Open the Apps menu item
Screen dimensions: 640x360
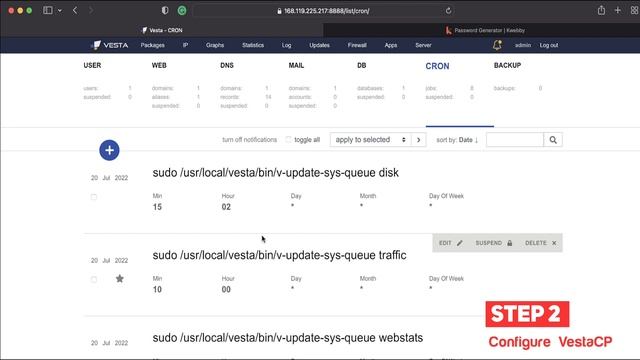pos(391,45)
